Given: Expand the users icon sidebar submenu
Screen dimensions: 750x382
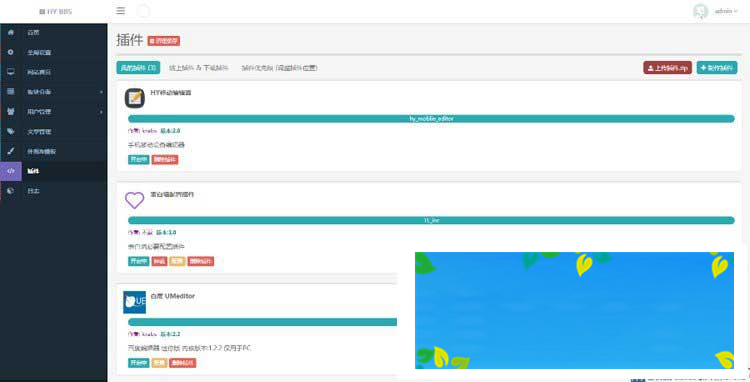Looking at the screenshot, I should tap(54, 111).
